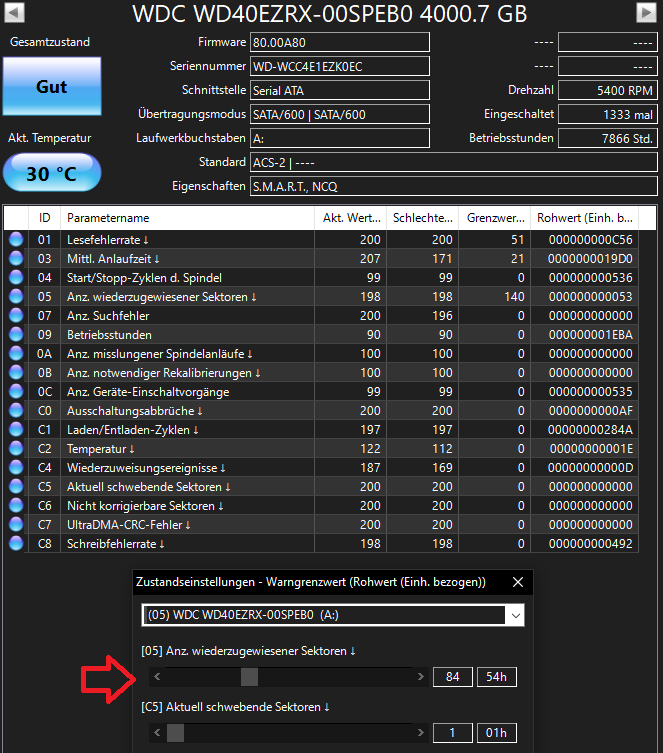Image resolution: width=663 pixels, height=753 pixels.
Task: Sort by the Parametername column header
Action: pos(187,218)
